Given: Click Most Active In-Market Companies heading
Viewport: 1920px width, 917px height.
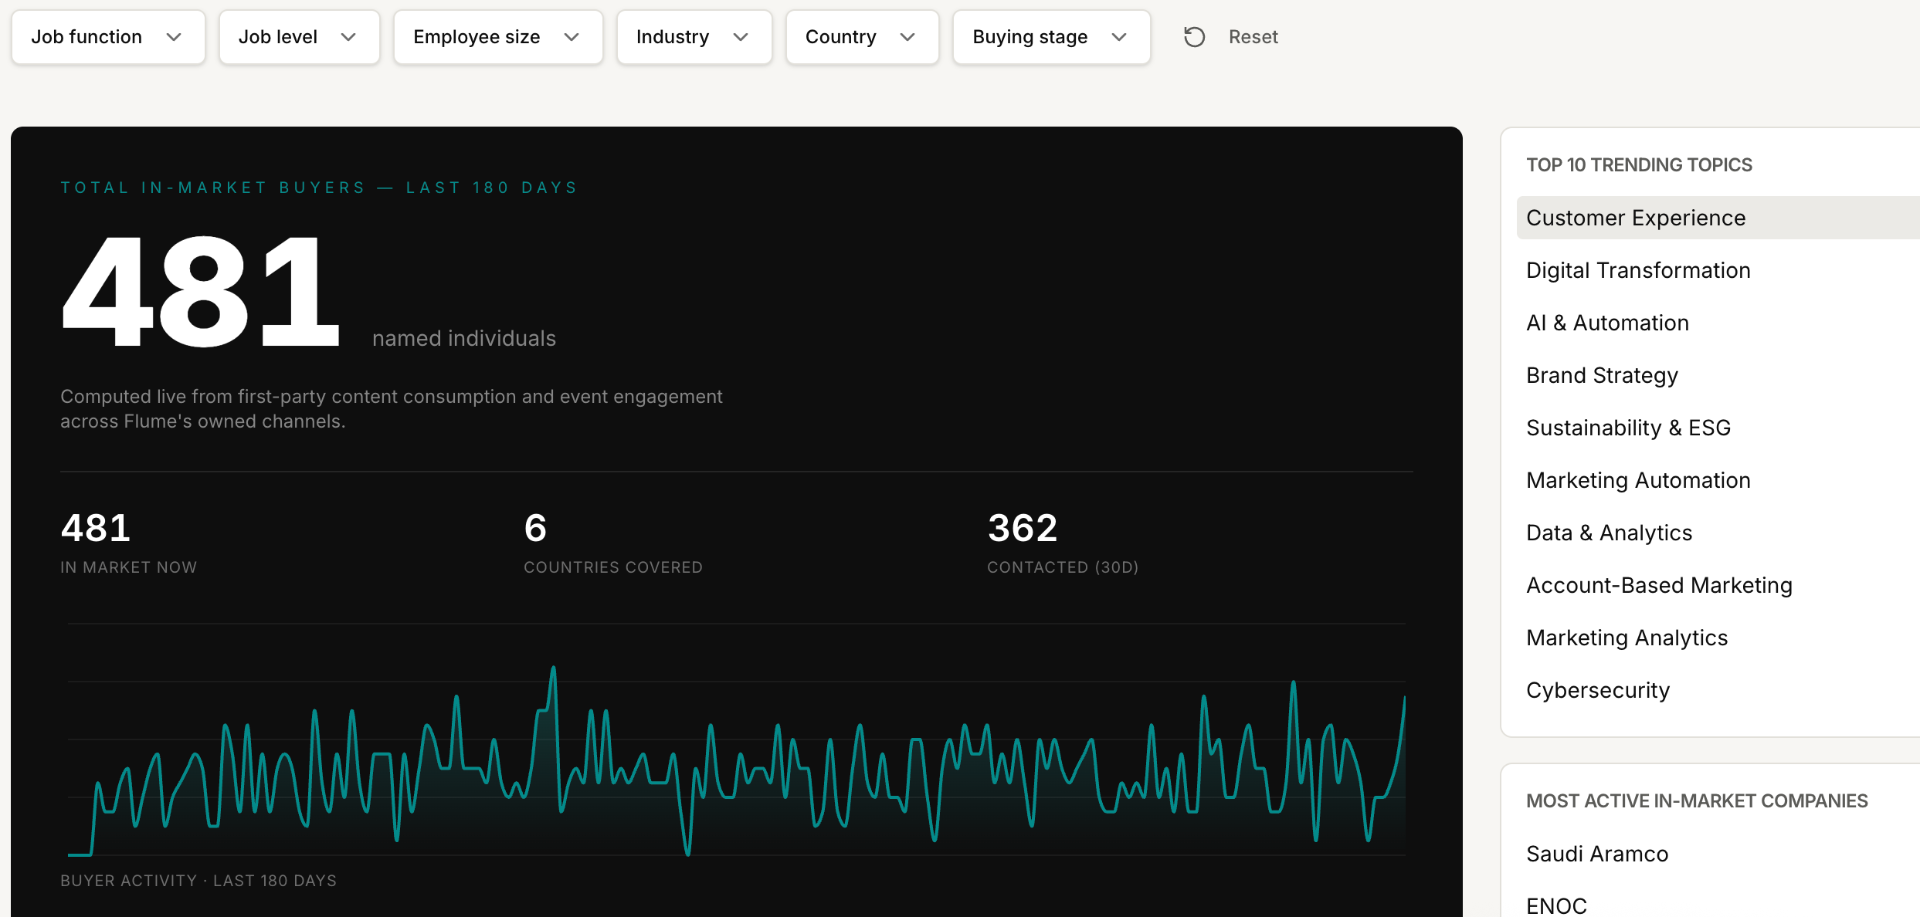Looking at the screenshot, I should point(1697,801).
